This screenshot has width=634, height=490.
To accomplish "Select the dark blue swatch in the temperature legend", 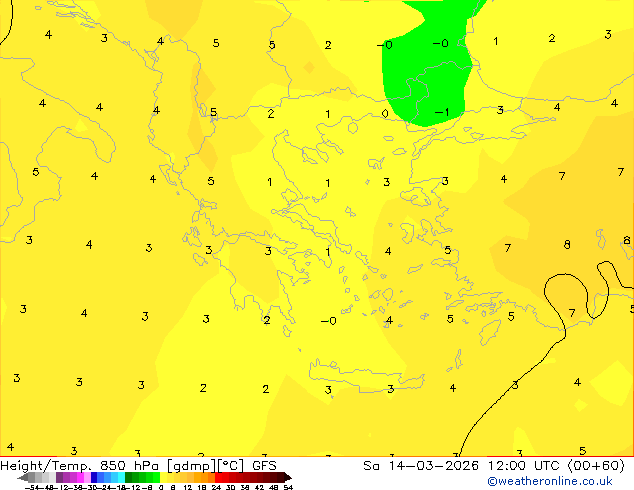I will pos(94,477).
